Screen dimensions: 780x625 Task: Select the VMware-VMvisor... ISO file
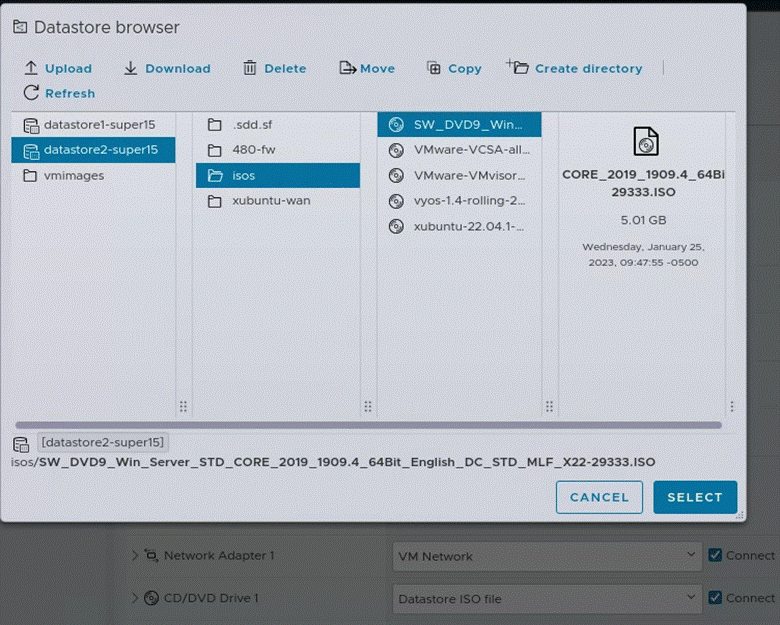point(459,176)
